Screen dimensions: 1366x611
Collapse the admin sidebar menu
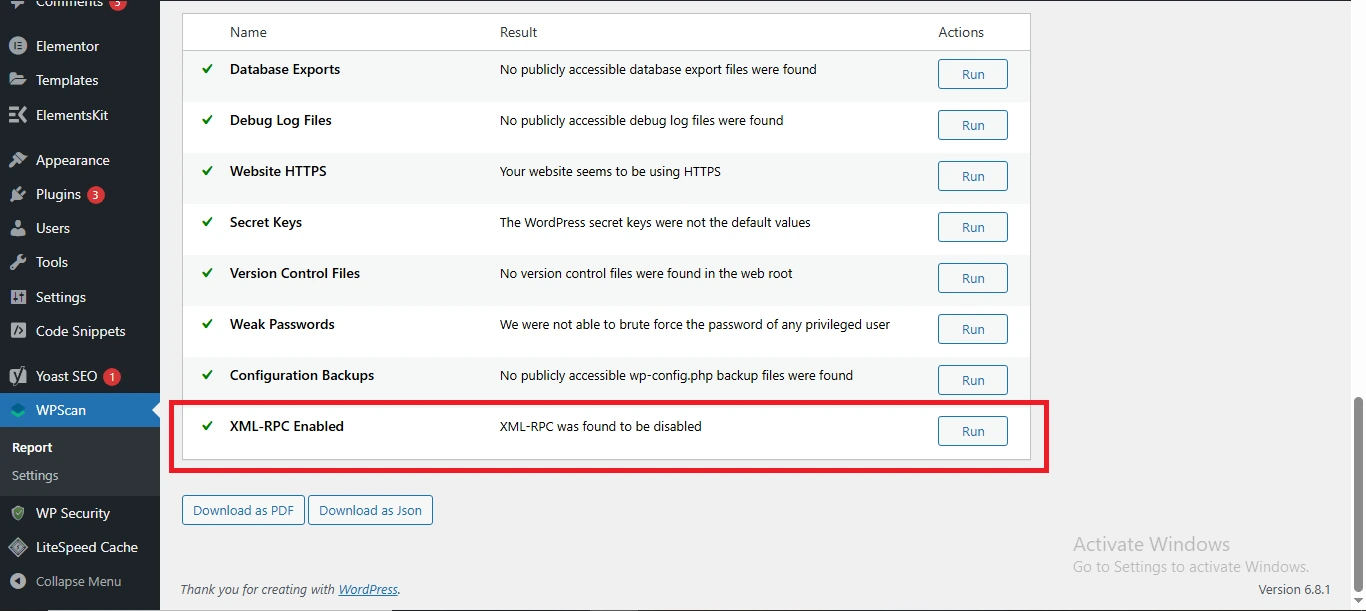click(x=80, y=581)
